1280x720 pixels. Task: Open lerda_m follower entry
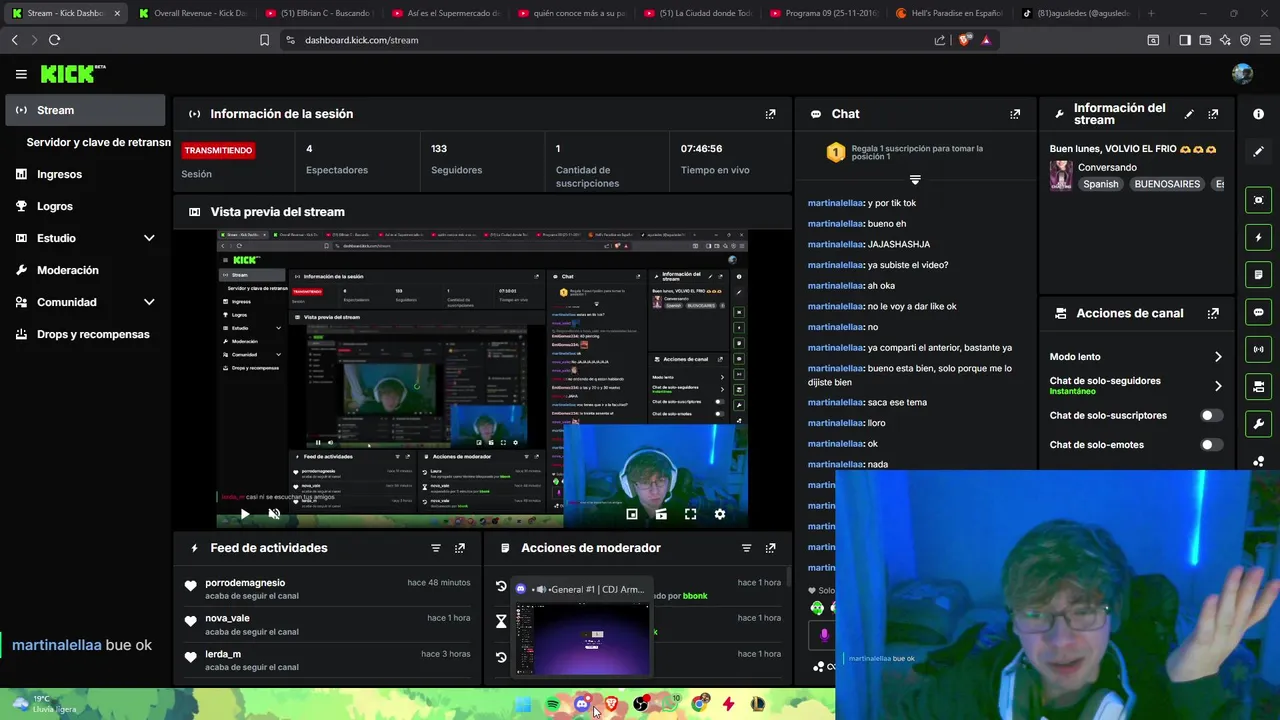point(328,660)
